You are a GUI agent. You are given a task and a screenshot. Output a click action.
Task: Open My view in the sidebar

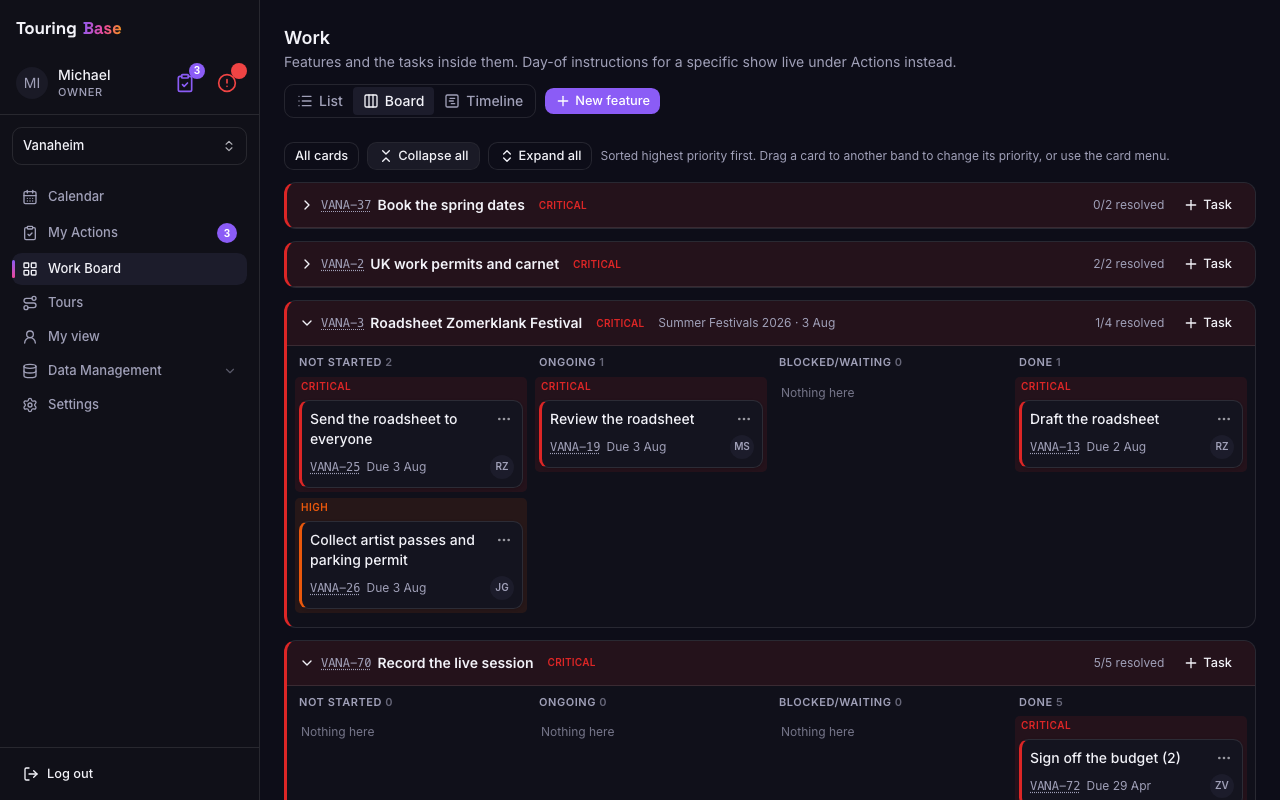coord(129,337)
